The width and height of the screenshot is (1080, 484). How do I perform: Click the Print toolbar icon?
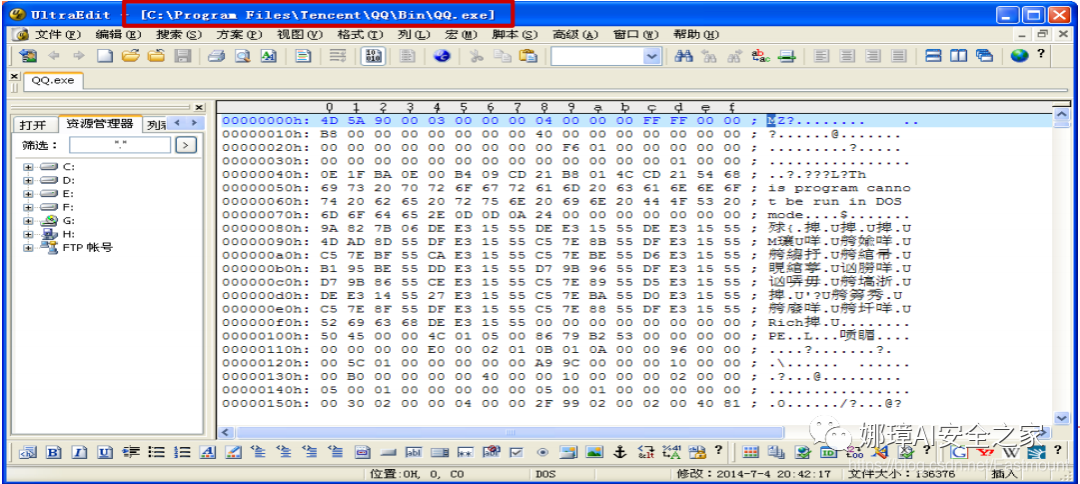217,56
